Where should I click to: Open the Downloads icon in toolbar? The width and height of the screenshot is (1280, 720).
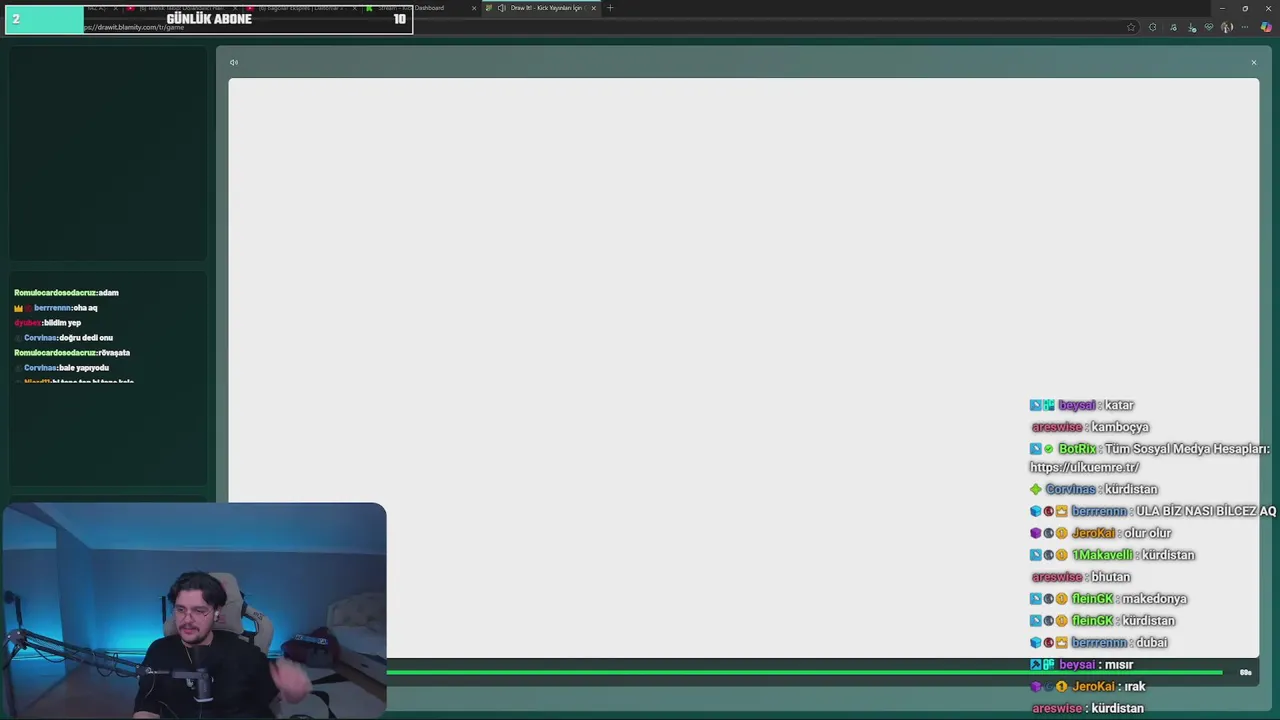pos(1191,27)
